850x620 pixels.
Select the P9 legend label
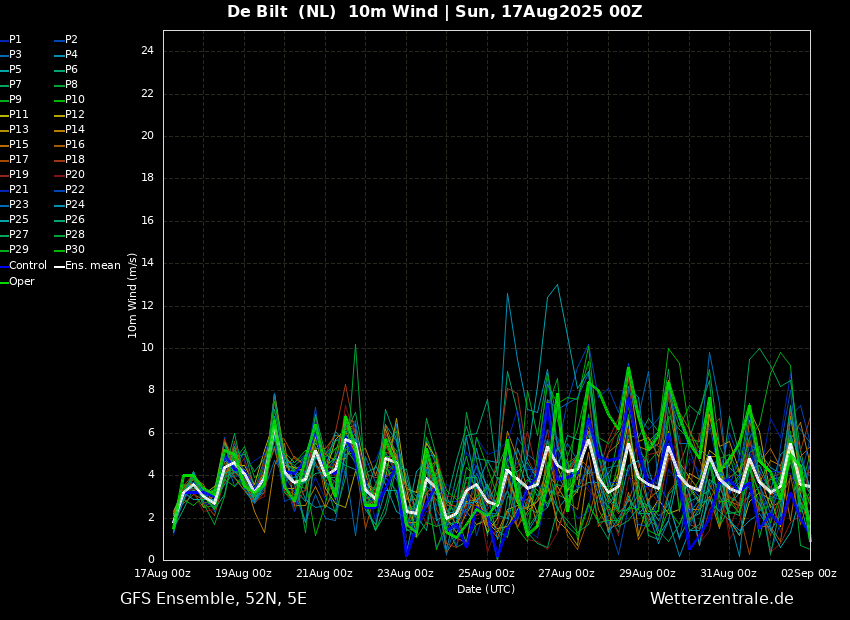pos(16,100)
